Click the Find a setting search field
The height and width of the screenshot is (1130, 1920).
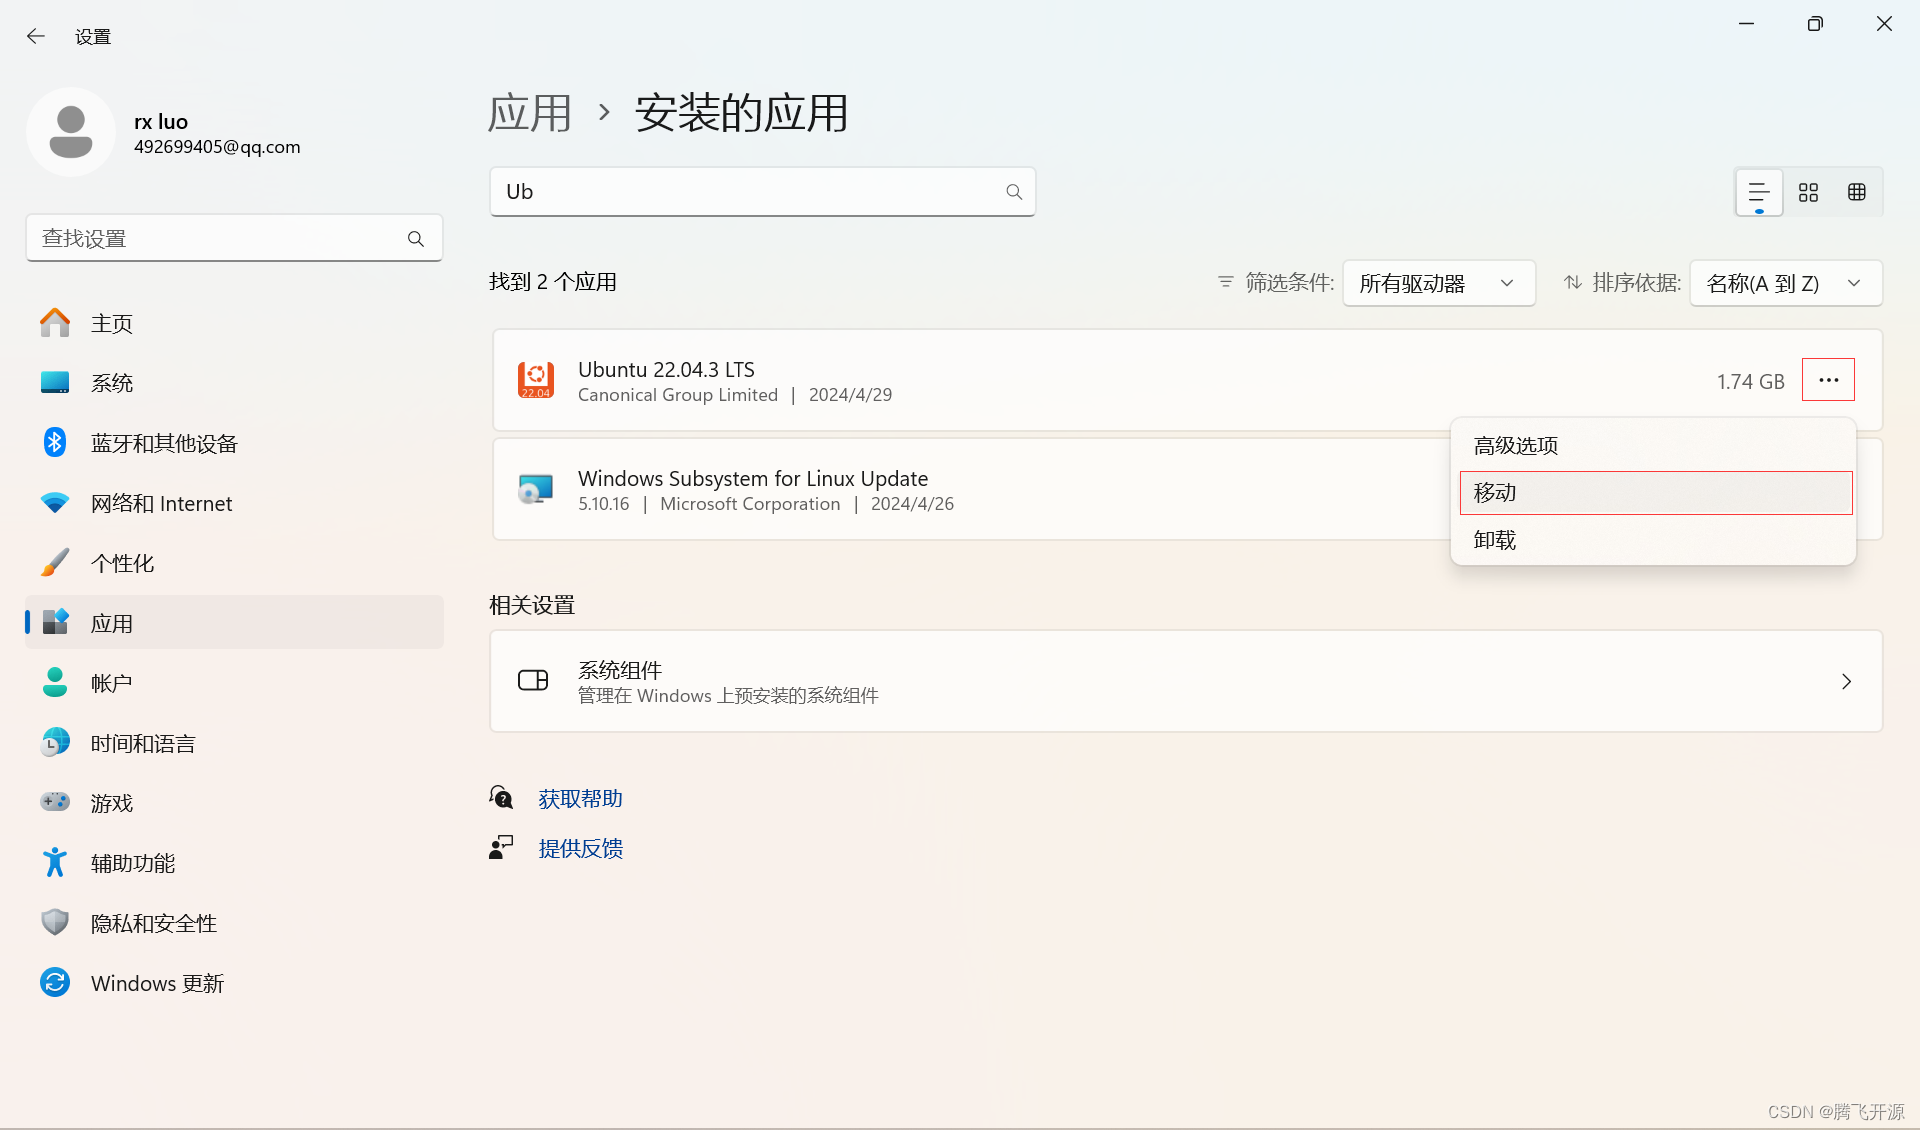pyautogui.click(x=220, y=238)
